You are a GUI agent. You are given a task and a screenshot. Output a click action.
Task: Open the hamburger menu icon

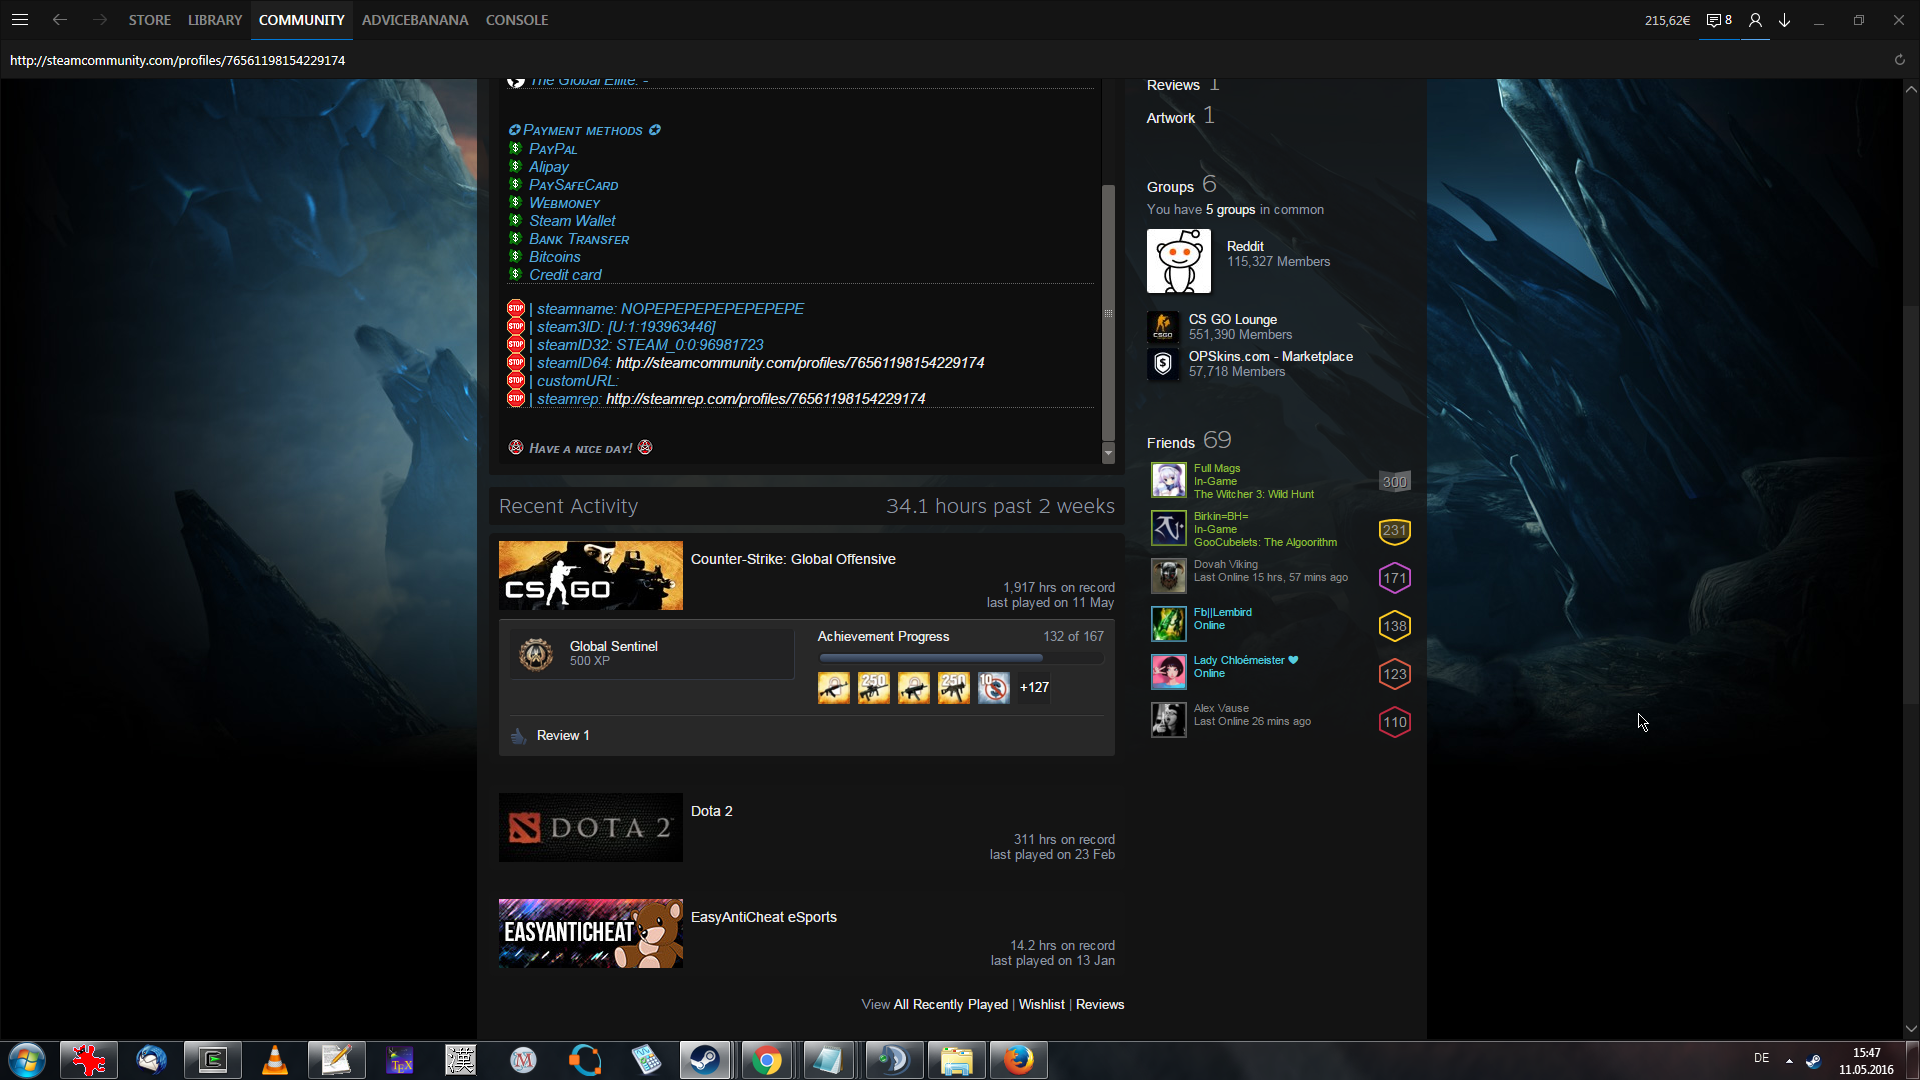(19, 20)
